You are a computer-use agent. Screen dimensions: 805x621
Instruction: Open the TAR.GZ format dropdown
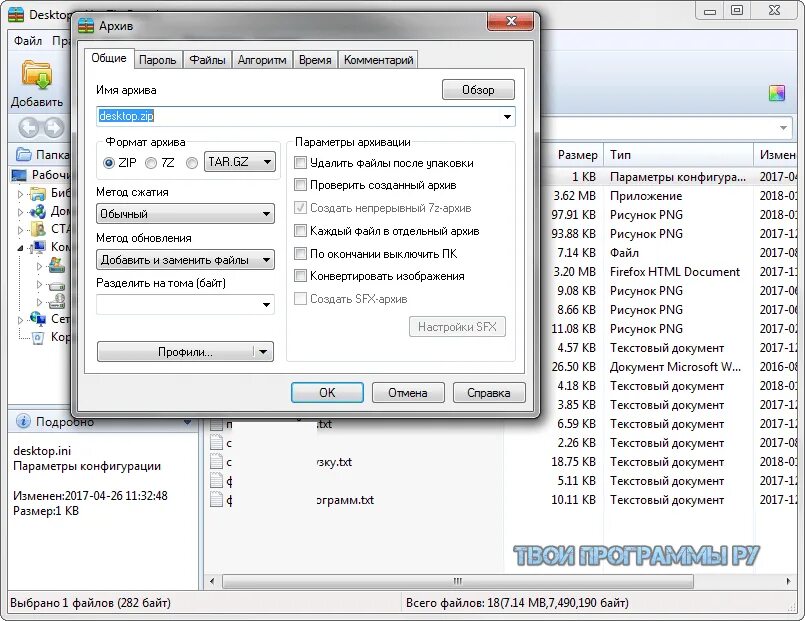[x=240, y=162]
